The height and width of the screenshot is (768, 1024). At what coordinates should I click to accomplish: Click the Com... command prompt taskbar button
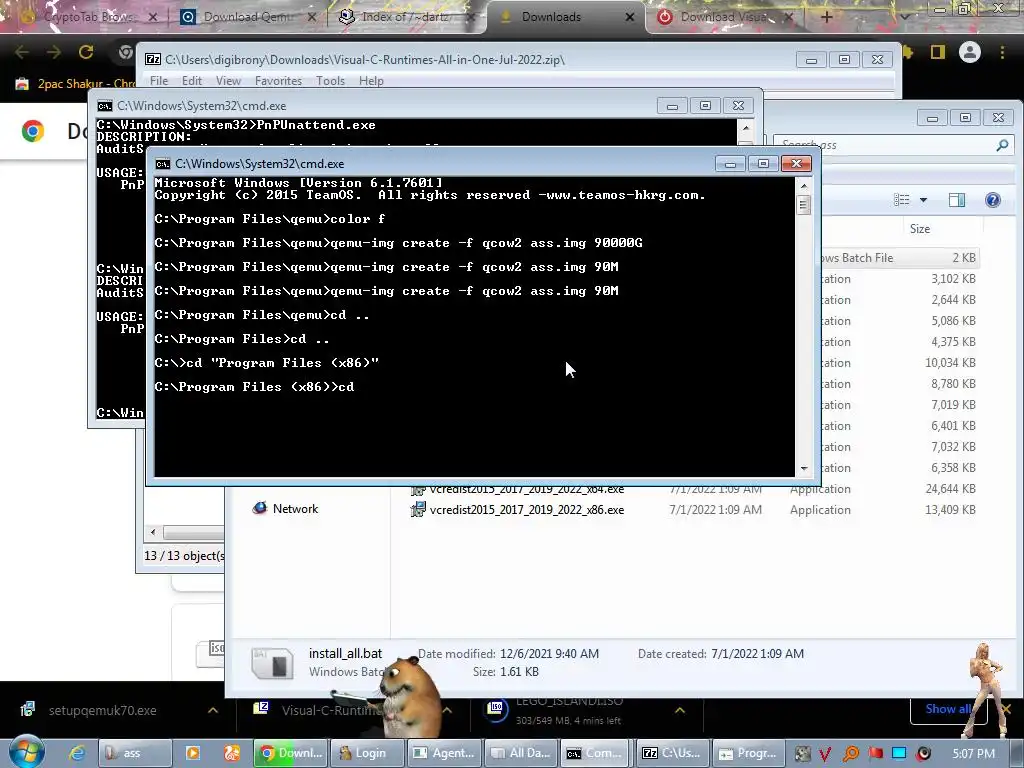pos(596,753)
